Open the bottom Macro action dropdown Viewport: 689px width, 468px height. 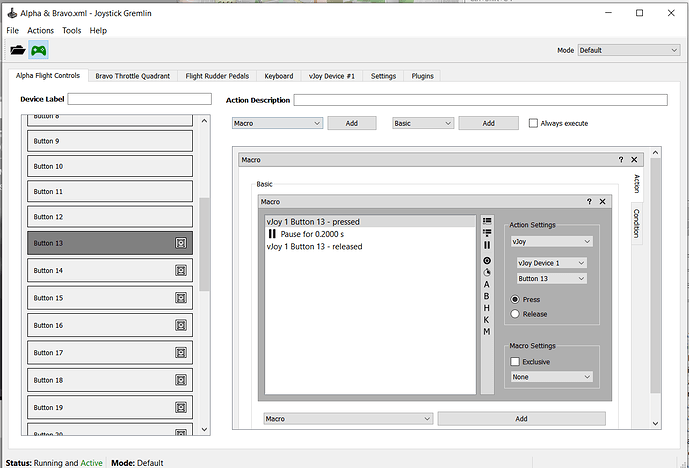pos(348,419)
